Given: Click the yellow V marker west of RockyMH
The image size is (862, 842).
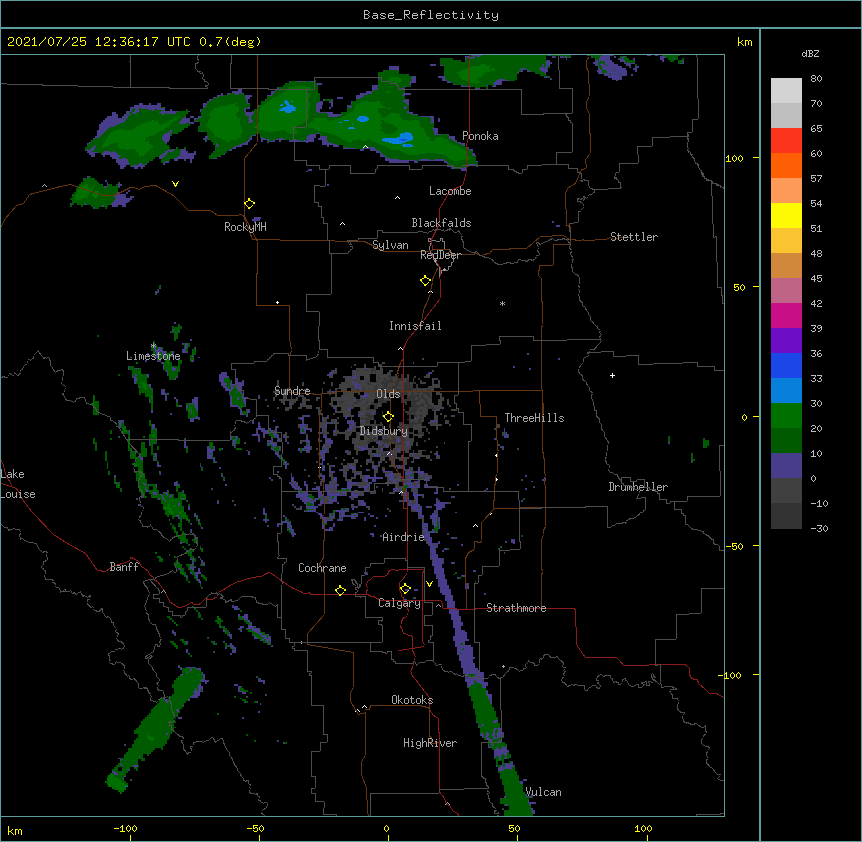Looking at the screenshot, I should [x=175, y=184].
